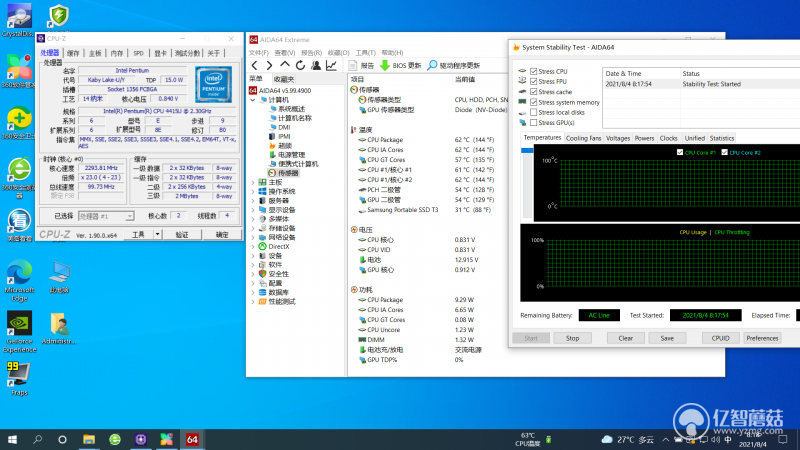Expand the 操作系统 tree node
Image resolution: width=800 pixels, height=450 pixels.
point(253,191)
